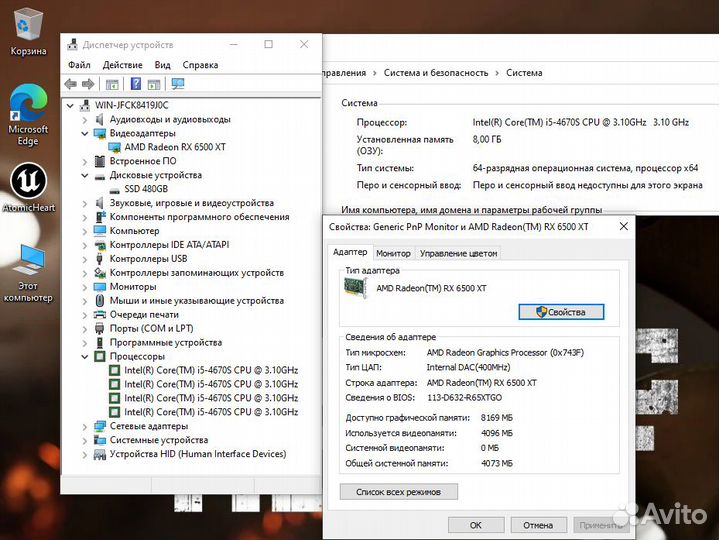Click the scan hardware monitor icon in toolbar
This screenshot has width=719, height=540.
(178, 83)
